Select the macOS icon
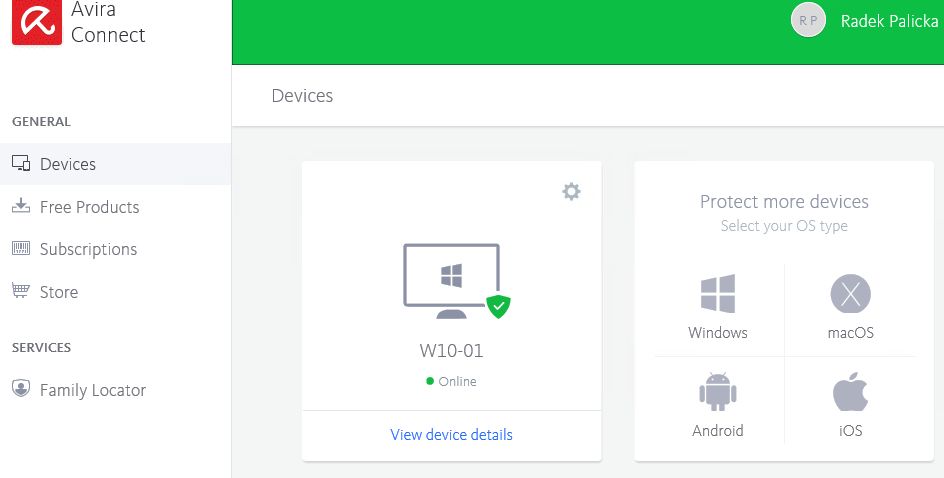Image resolution: width=944 pixels, height=478 pixels. (x=851, y=294)
